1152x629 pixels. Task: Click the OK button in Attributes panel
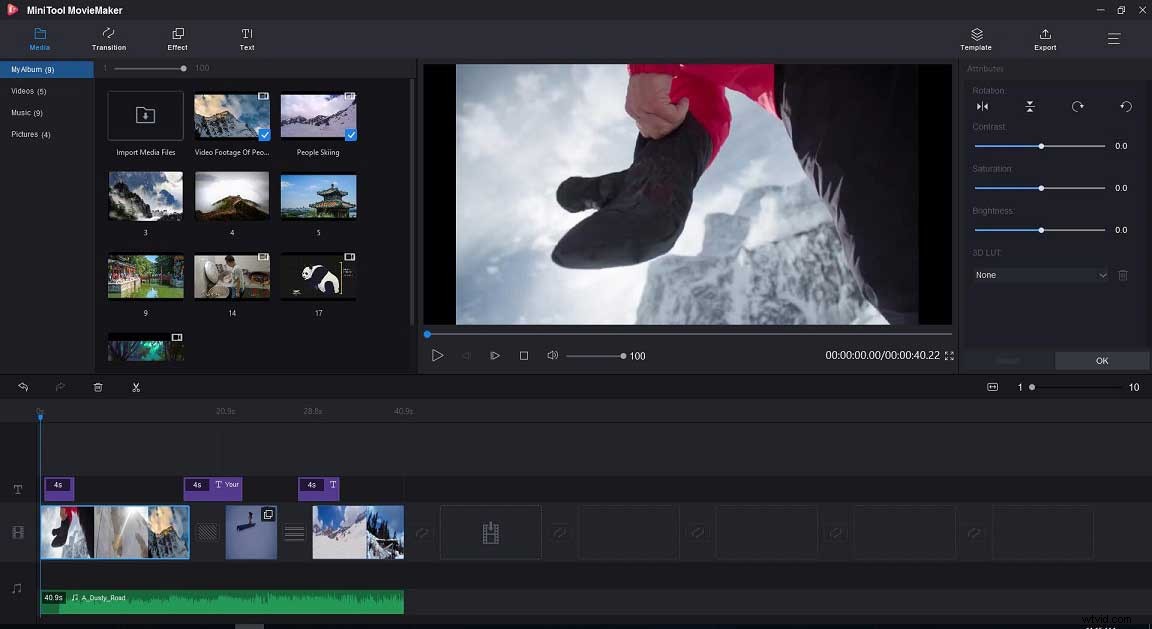[x=1101, y=360]
